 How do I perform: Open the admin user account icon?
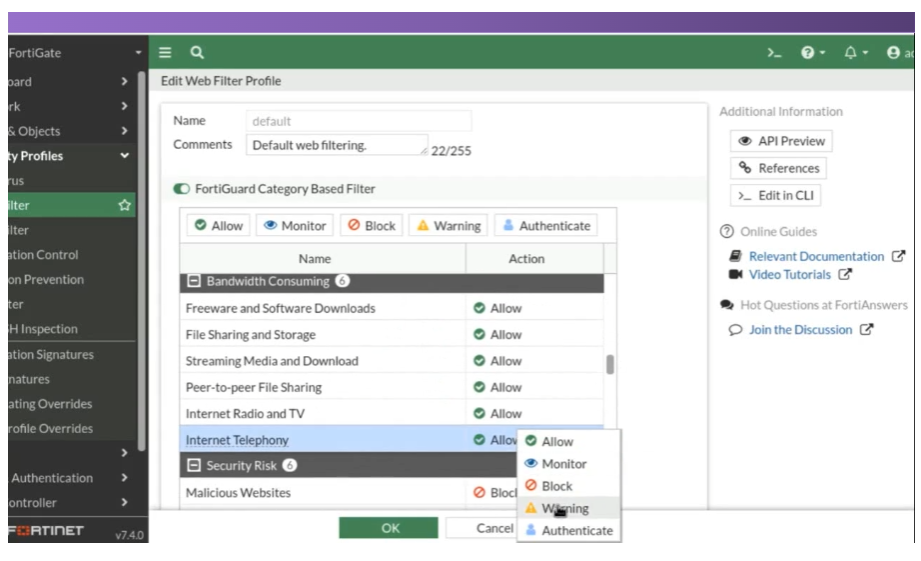click(893, 53)
